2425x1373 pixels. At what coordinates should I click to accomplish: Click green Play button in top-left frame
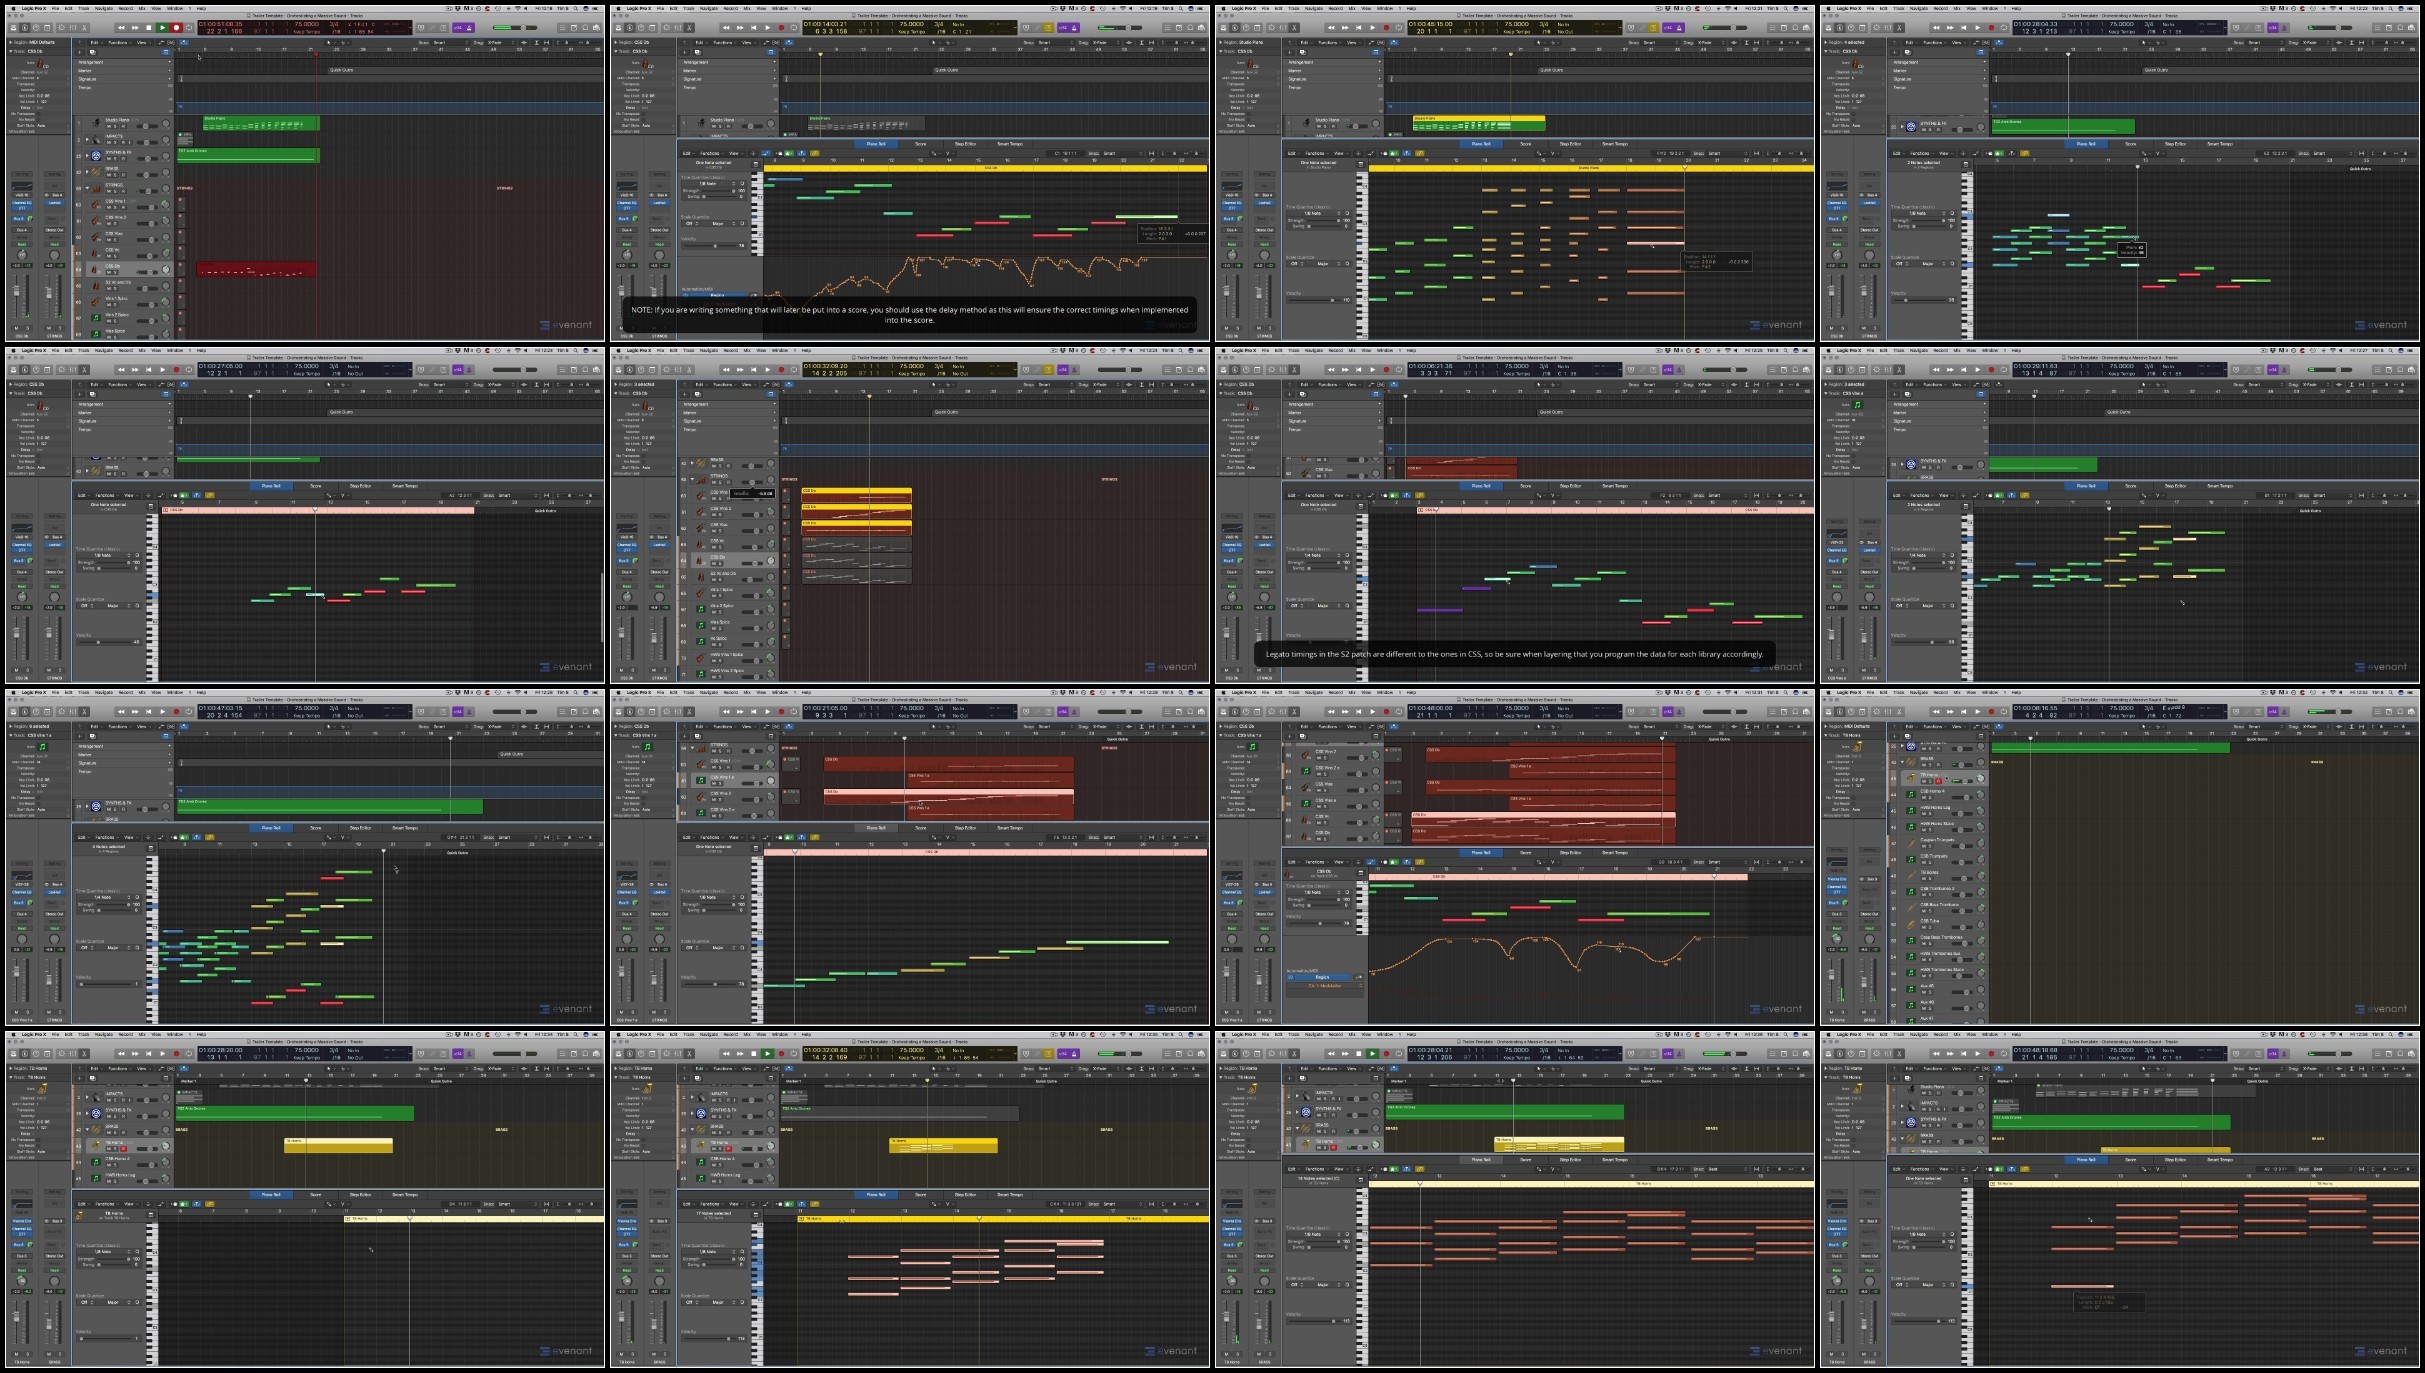coord(162,27)
